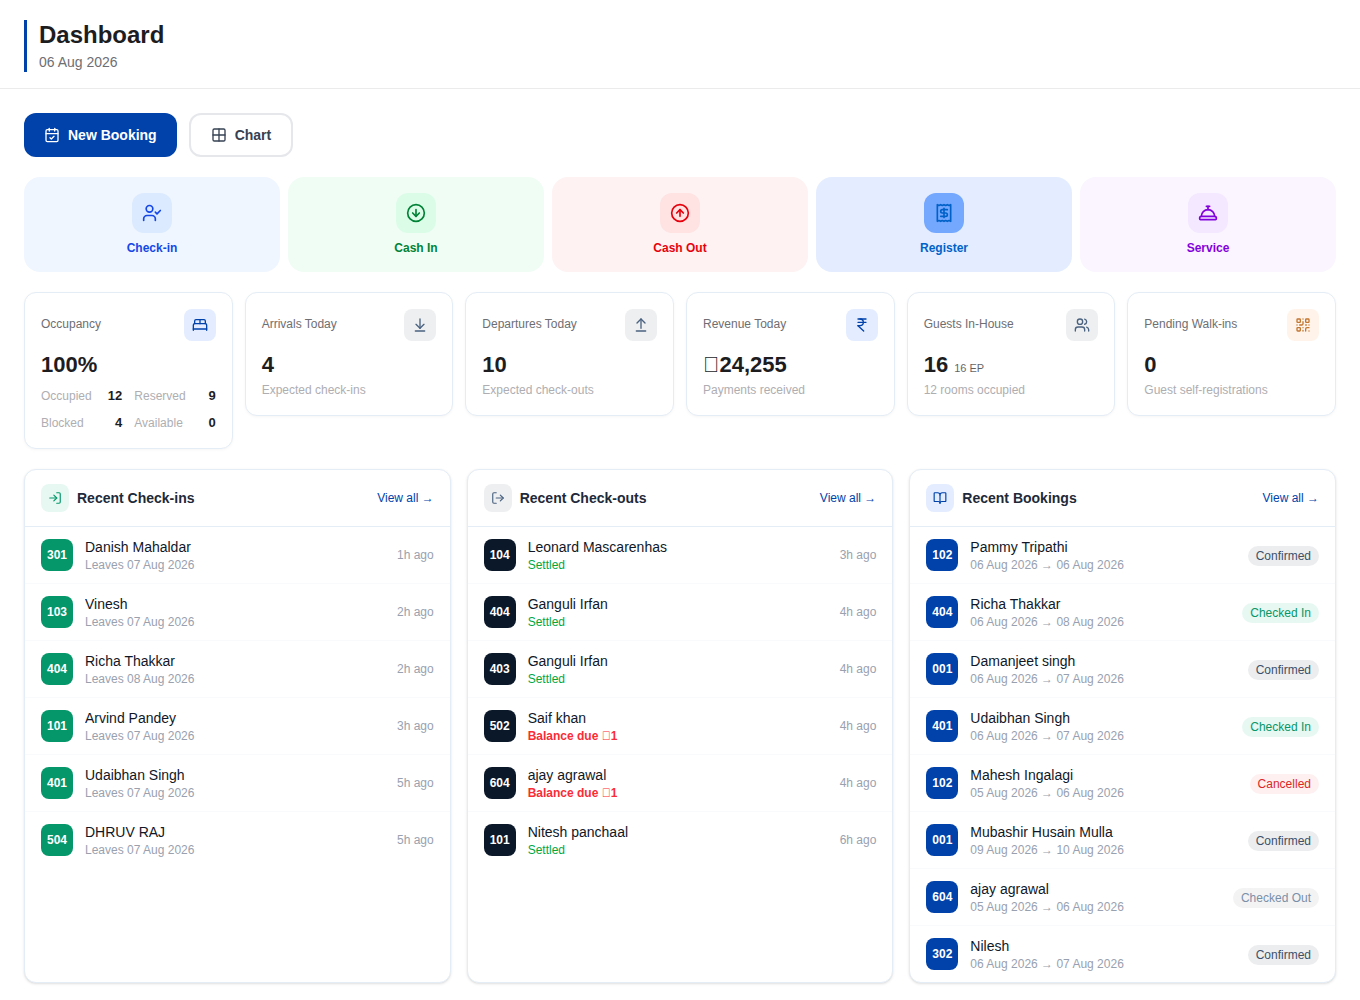The width and height of the screenshot is (1360, 1000).
Task: Open Danish Mahaldar's check-in for room 301
Action: coord(237,555)
